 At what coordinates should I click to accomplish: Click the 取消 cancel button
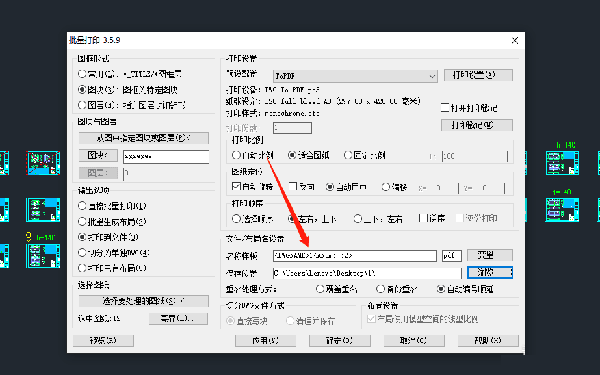click(414, 341)
